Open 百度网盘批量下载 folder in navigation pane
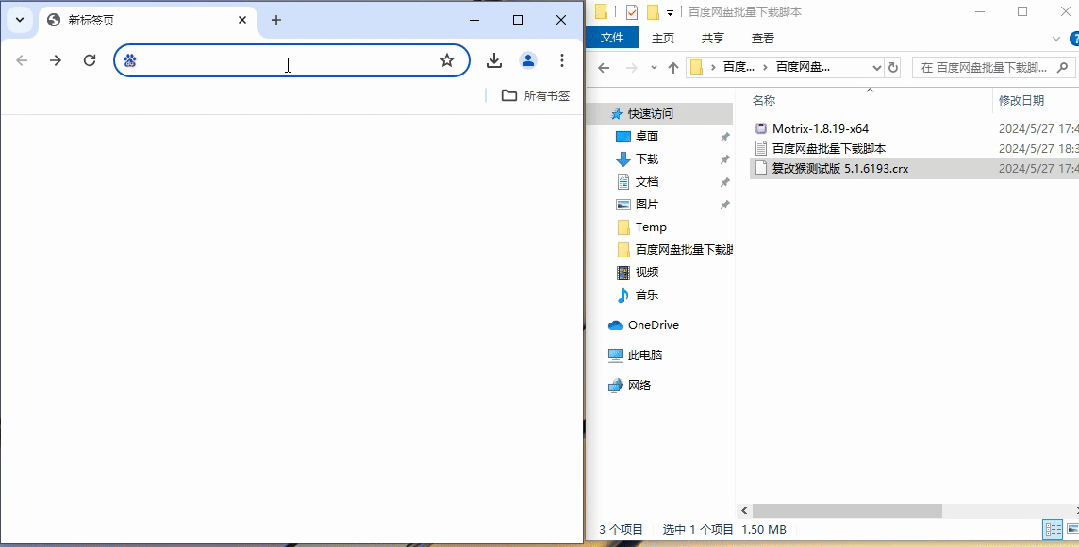The height and width of the screenshot is (547, 1079). point(684,249)
